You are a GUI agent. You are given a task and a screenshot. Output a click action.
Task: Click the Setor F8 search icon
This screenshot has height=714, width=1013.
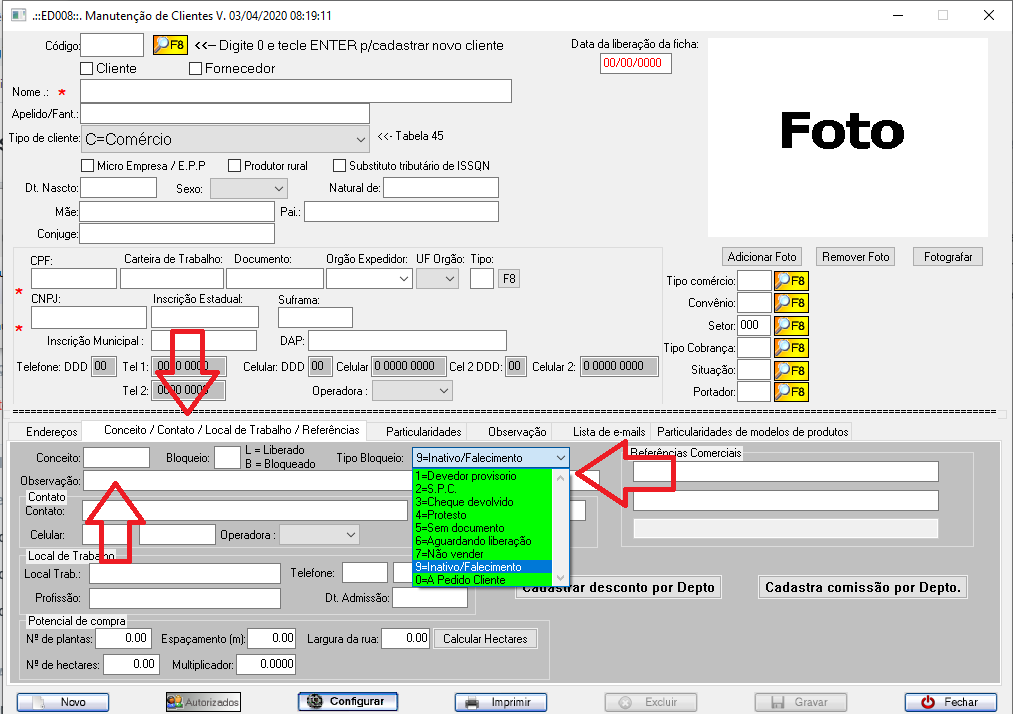(790, 325)
